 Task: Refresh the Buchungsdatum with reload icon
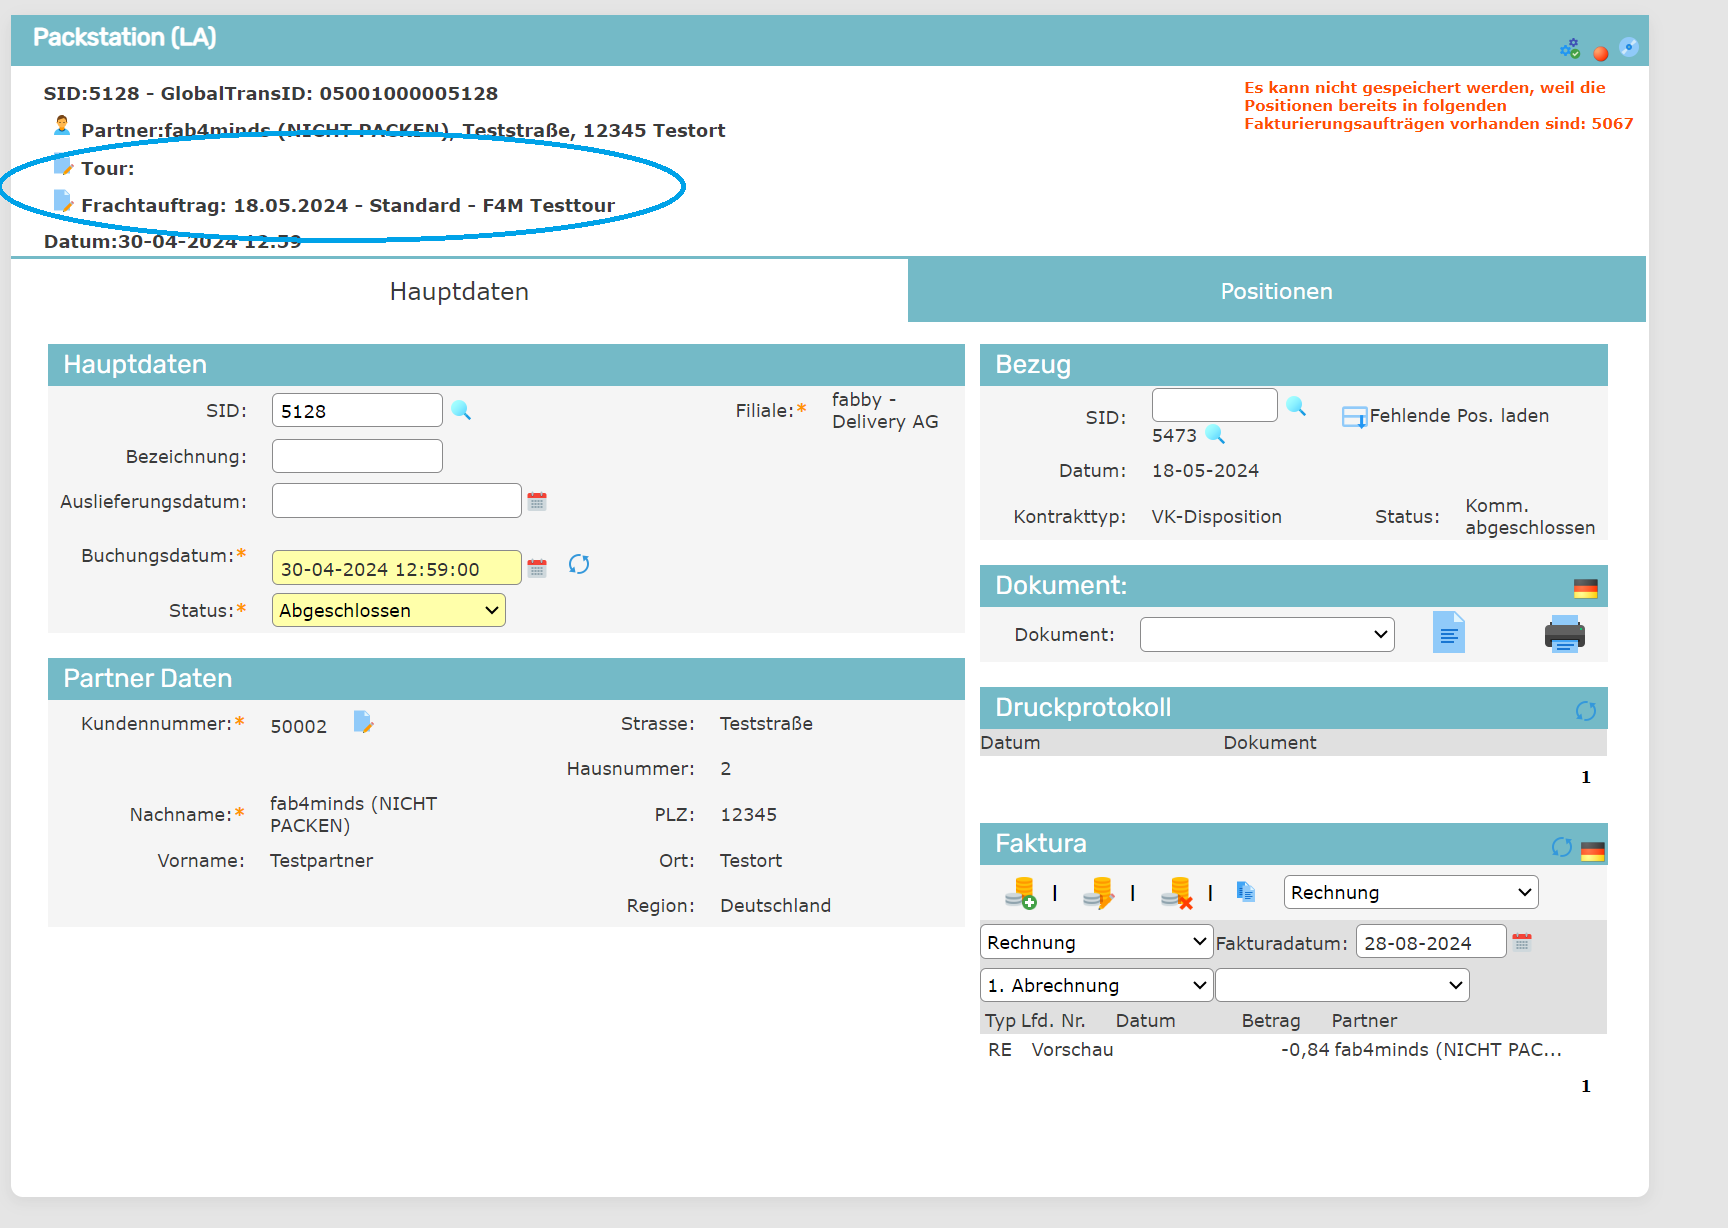pyautogui.click(x=579, y=565)
